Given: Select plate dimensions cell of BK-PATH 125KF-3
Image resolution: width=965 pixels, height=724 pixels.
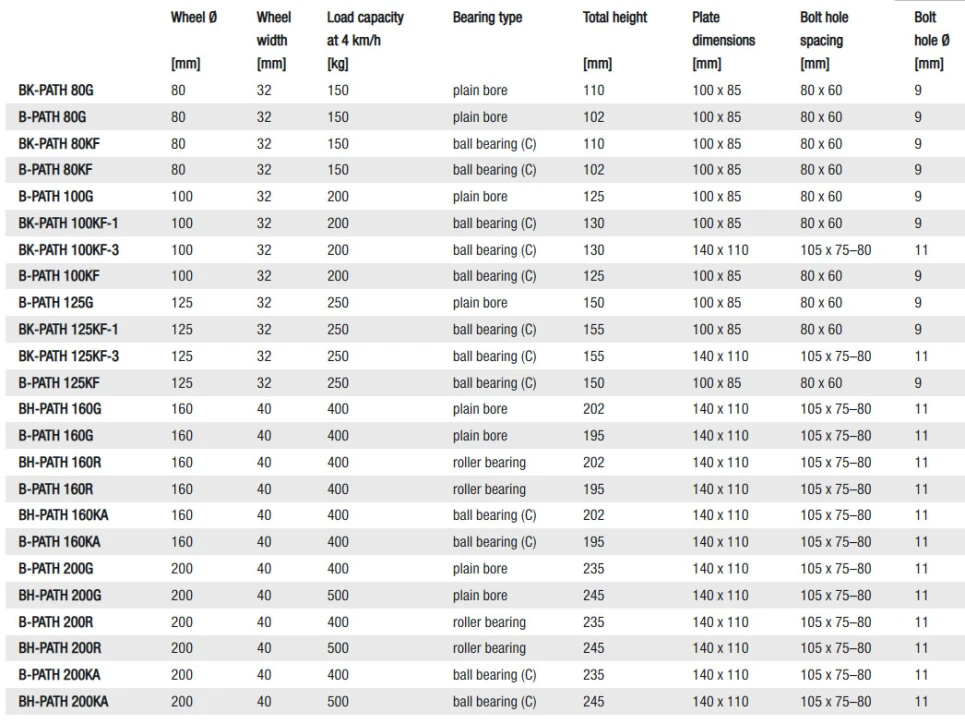Looking at the screenshot, I should pos(720,356).
